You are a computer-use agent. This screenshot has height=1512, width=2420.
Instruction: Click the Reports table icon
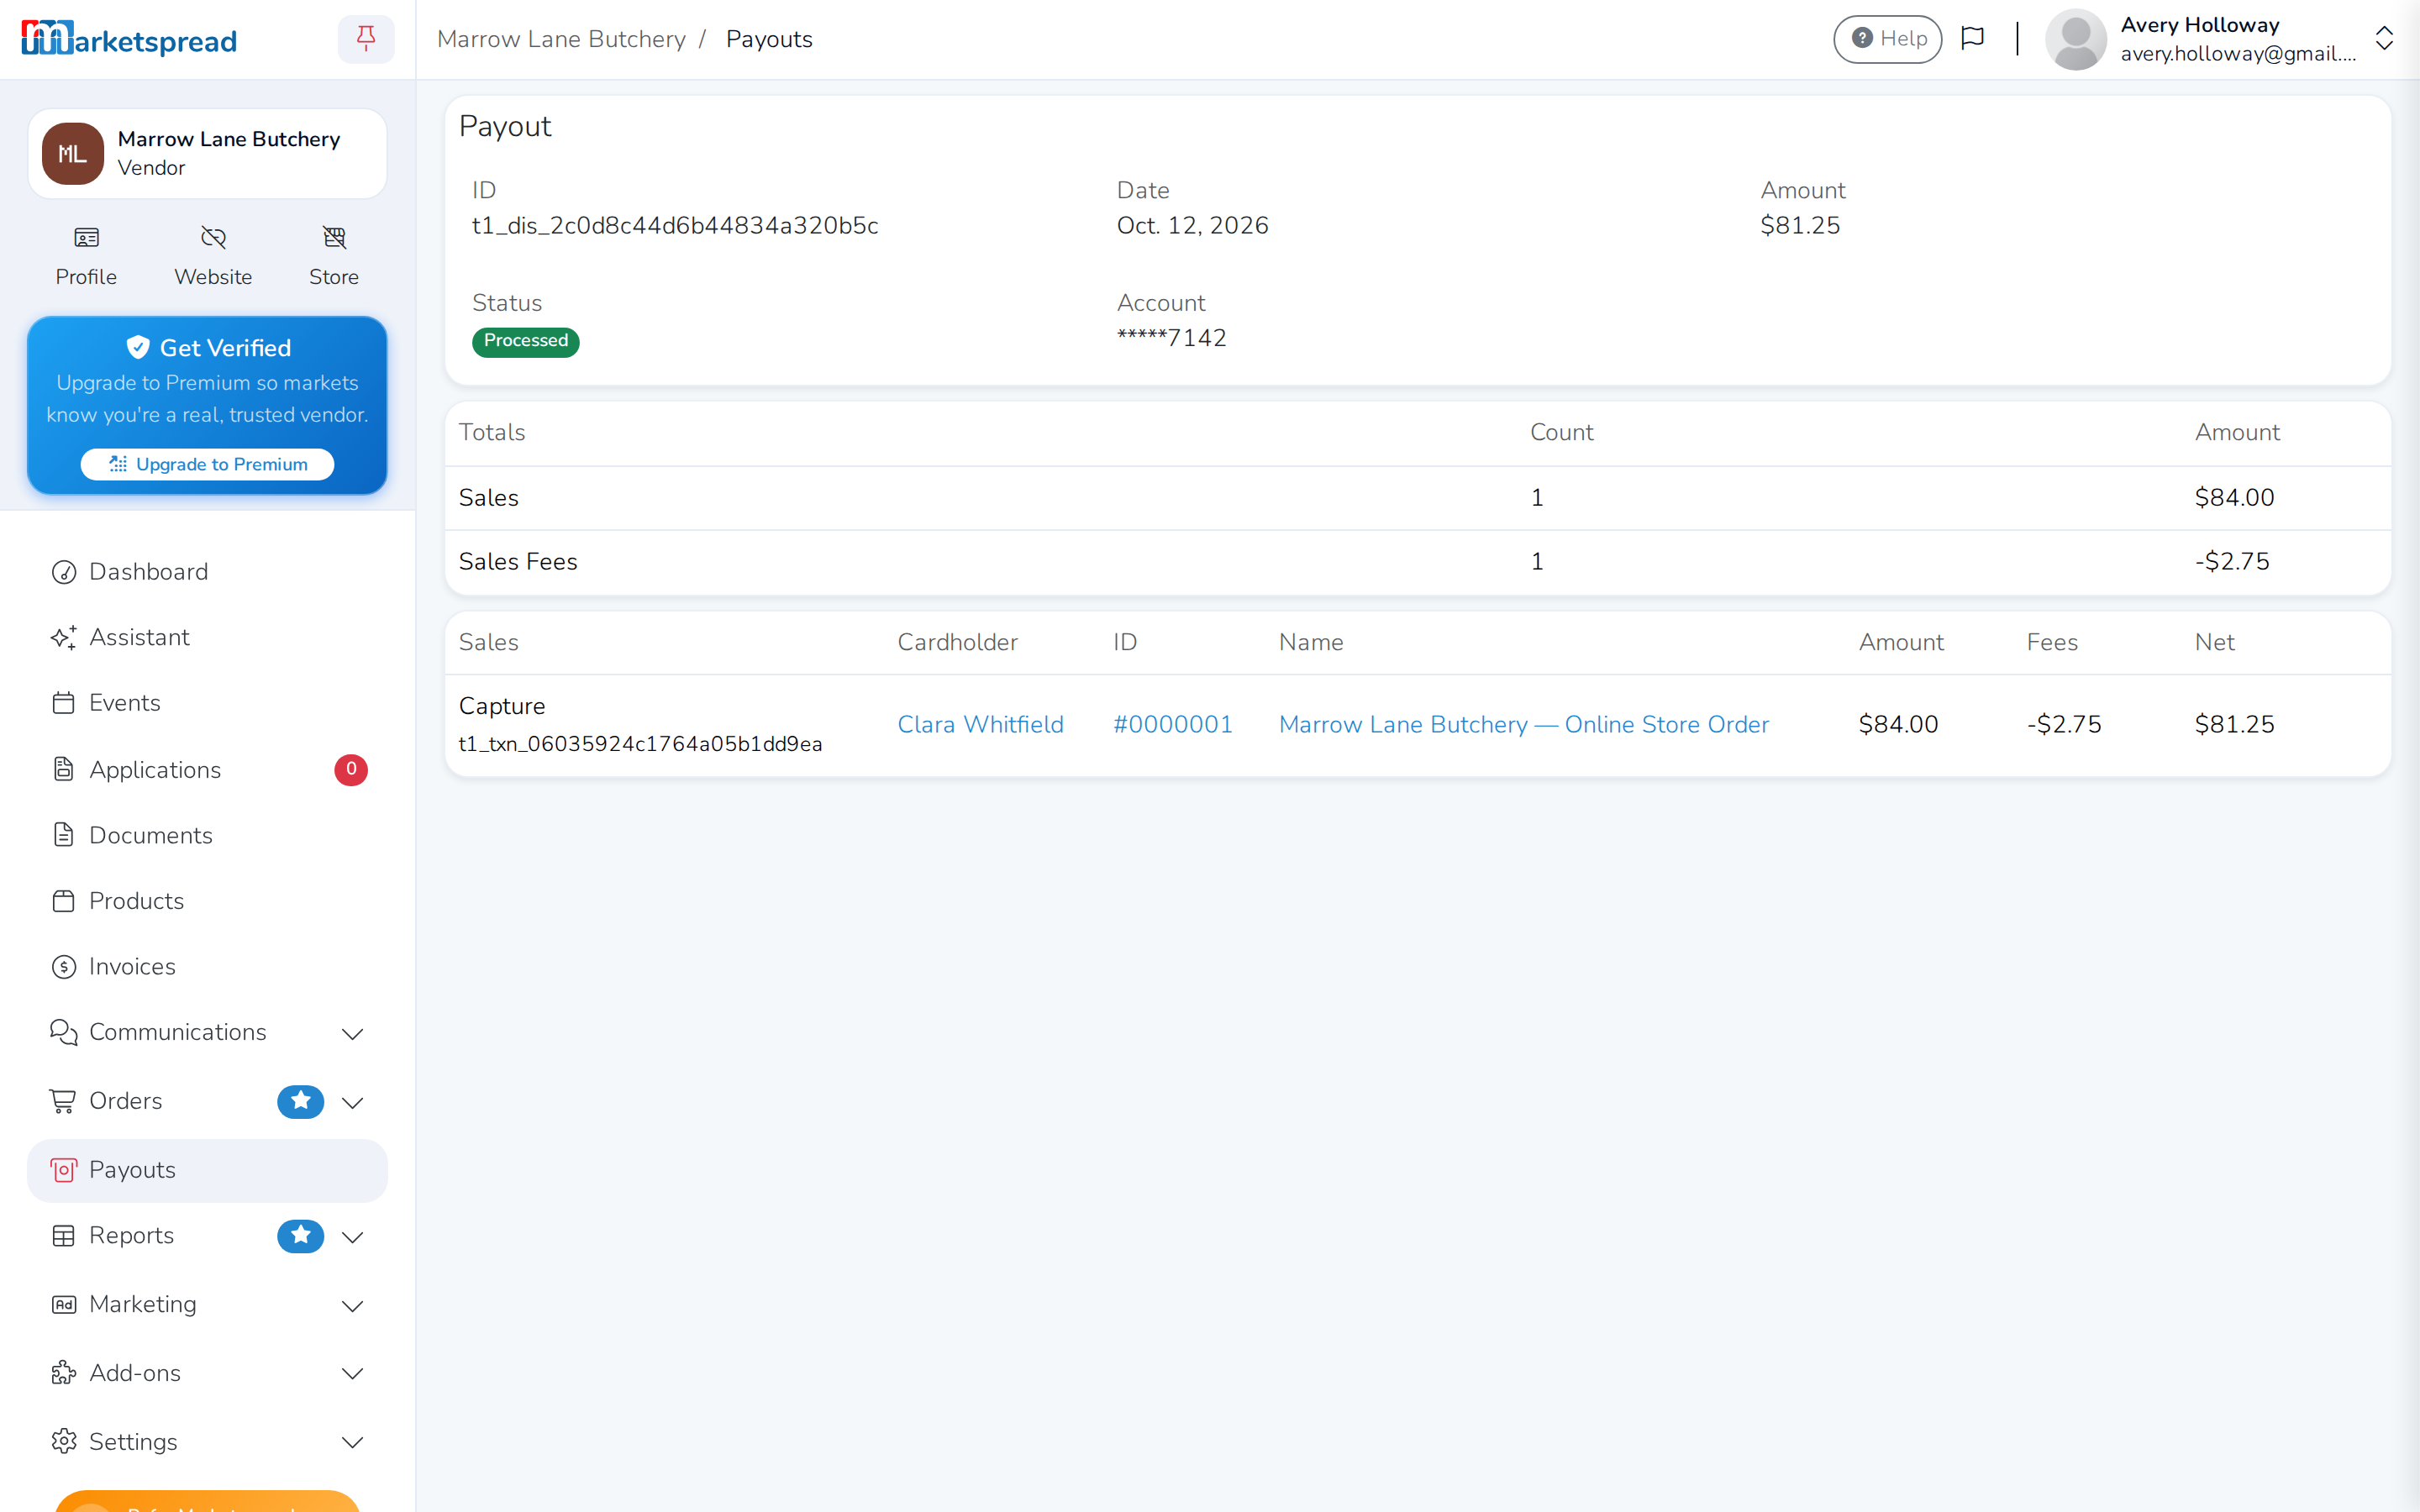(x=64, y=1236)
